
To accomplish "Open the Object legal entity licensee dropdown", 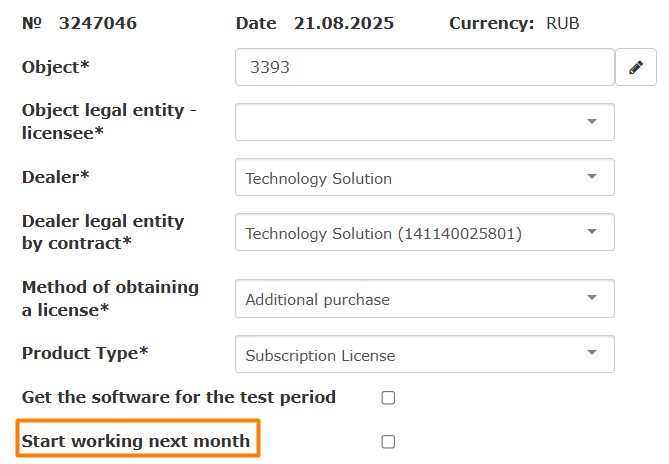I will (424, 122).
